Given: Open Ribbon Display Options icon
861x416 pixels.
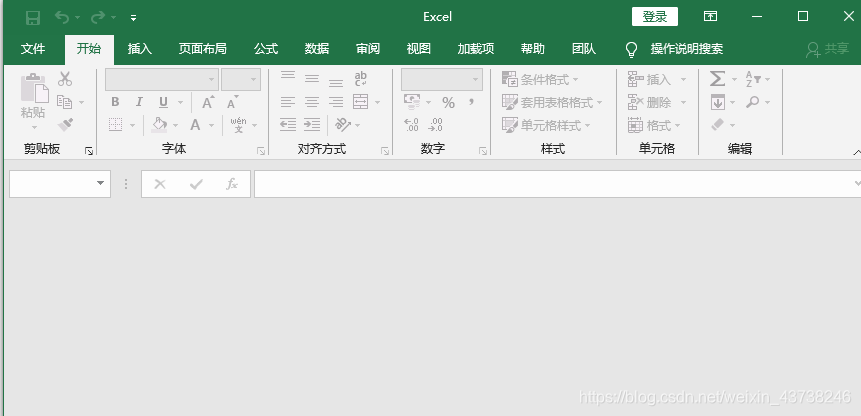Looking at the screenshot, I should point(711,16).
